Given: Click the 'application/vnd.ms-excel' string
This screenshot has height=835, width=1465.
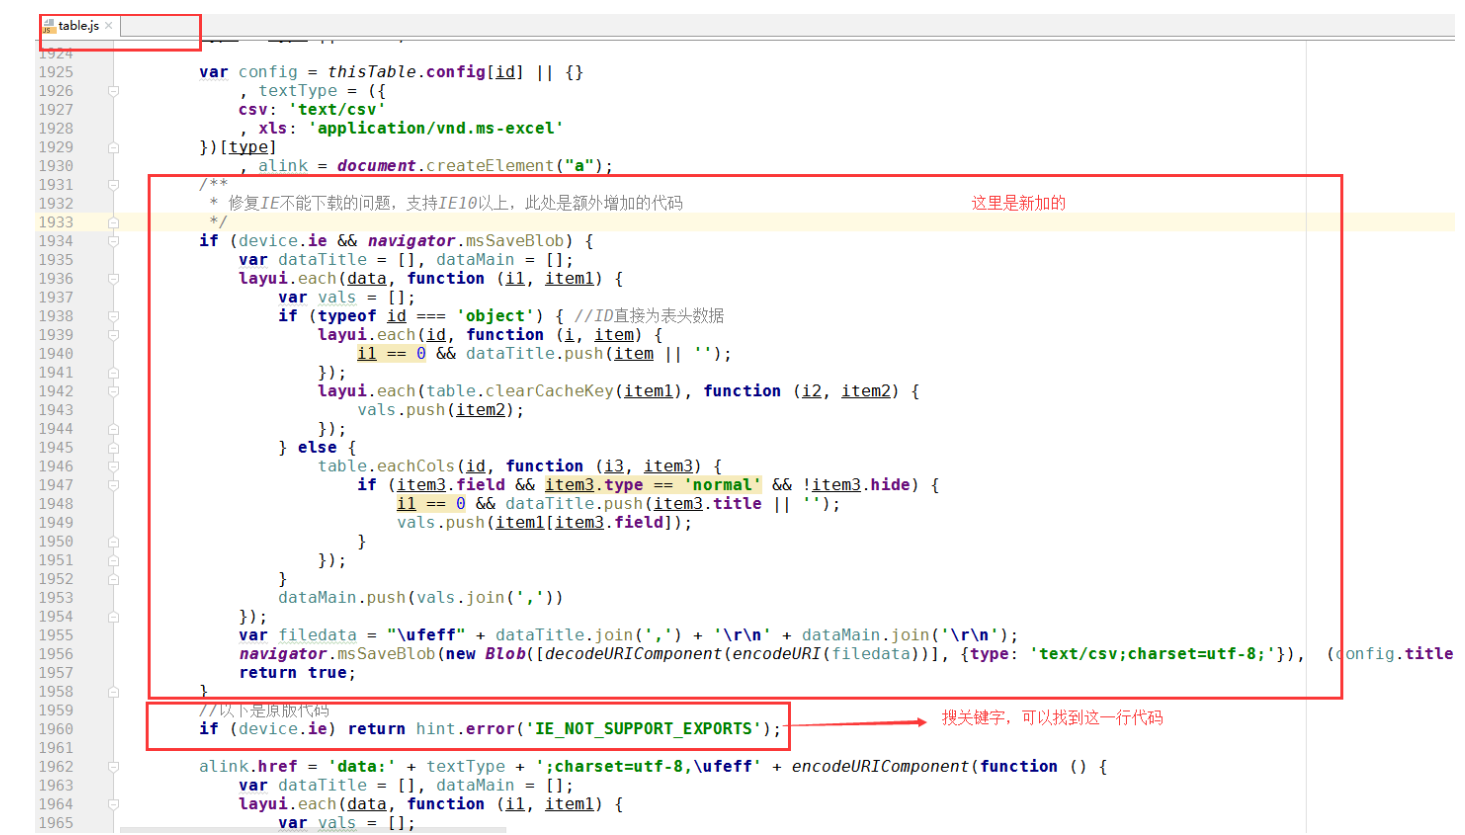Looking at the screenshot, I should point(436,128).
